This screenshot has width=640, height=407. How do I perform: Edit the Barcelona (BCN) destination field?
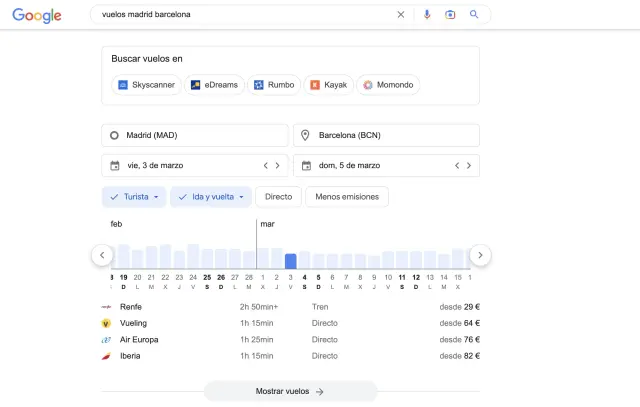pyautogui.click(x=386, y=135)
